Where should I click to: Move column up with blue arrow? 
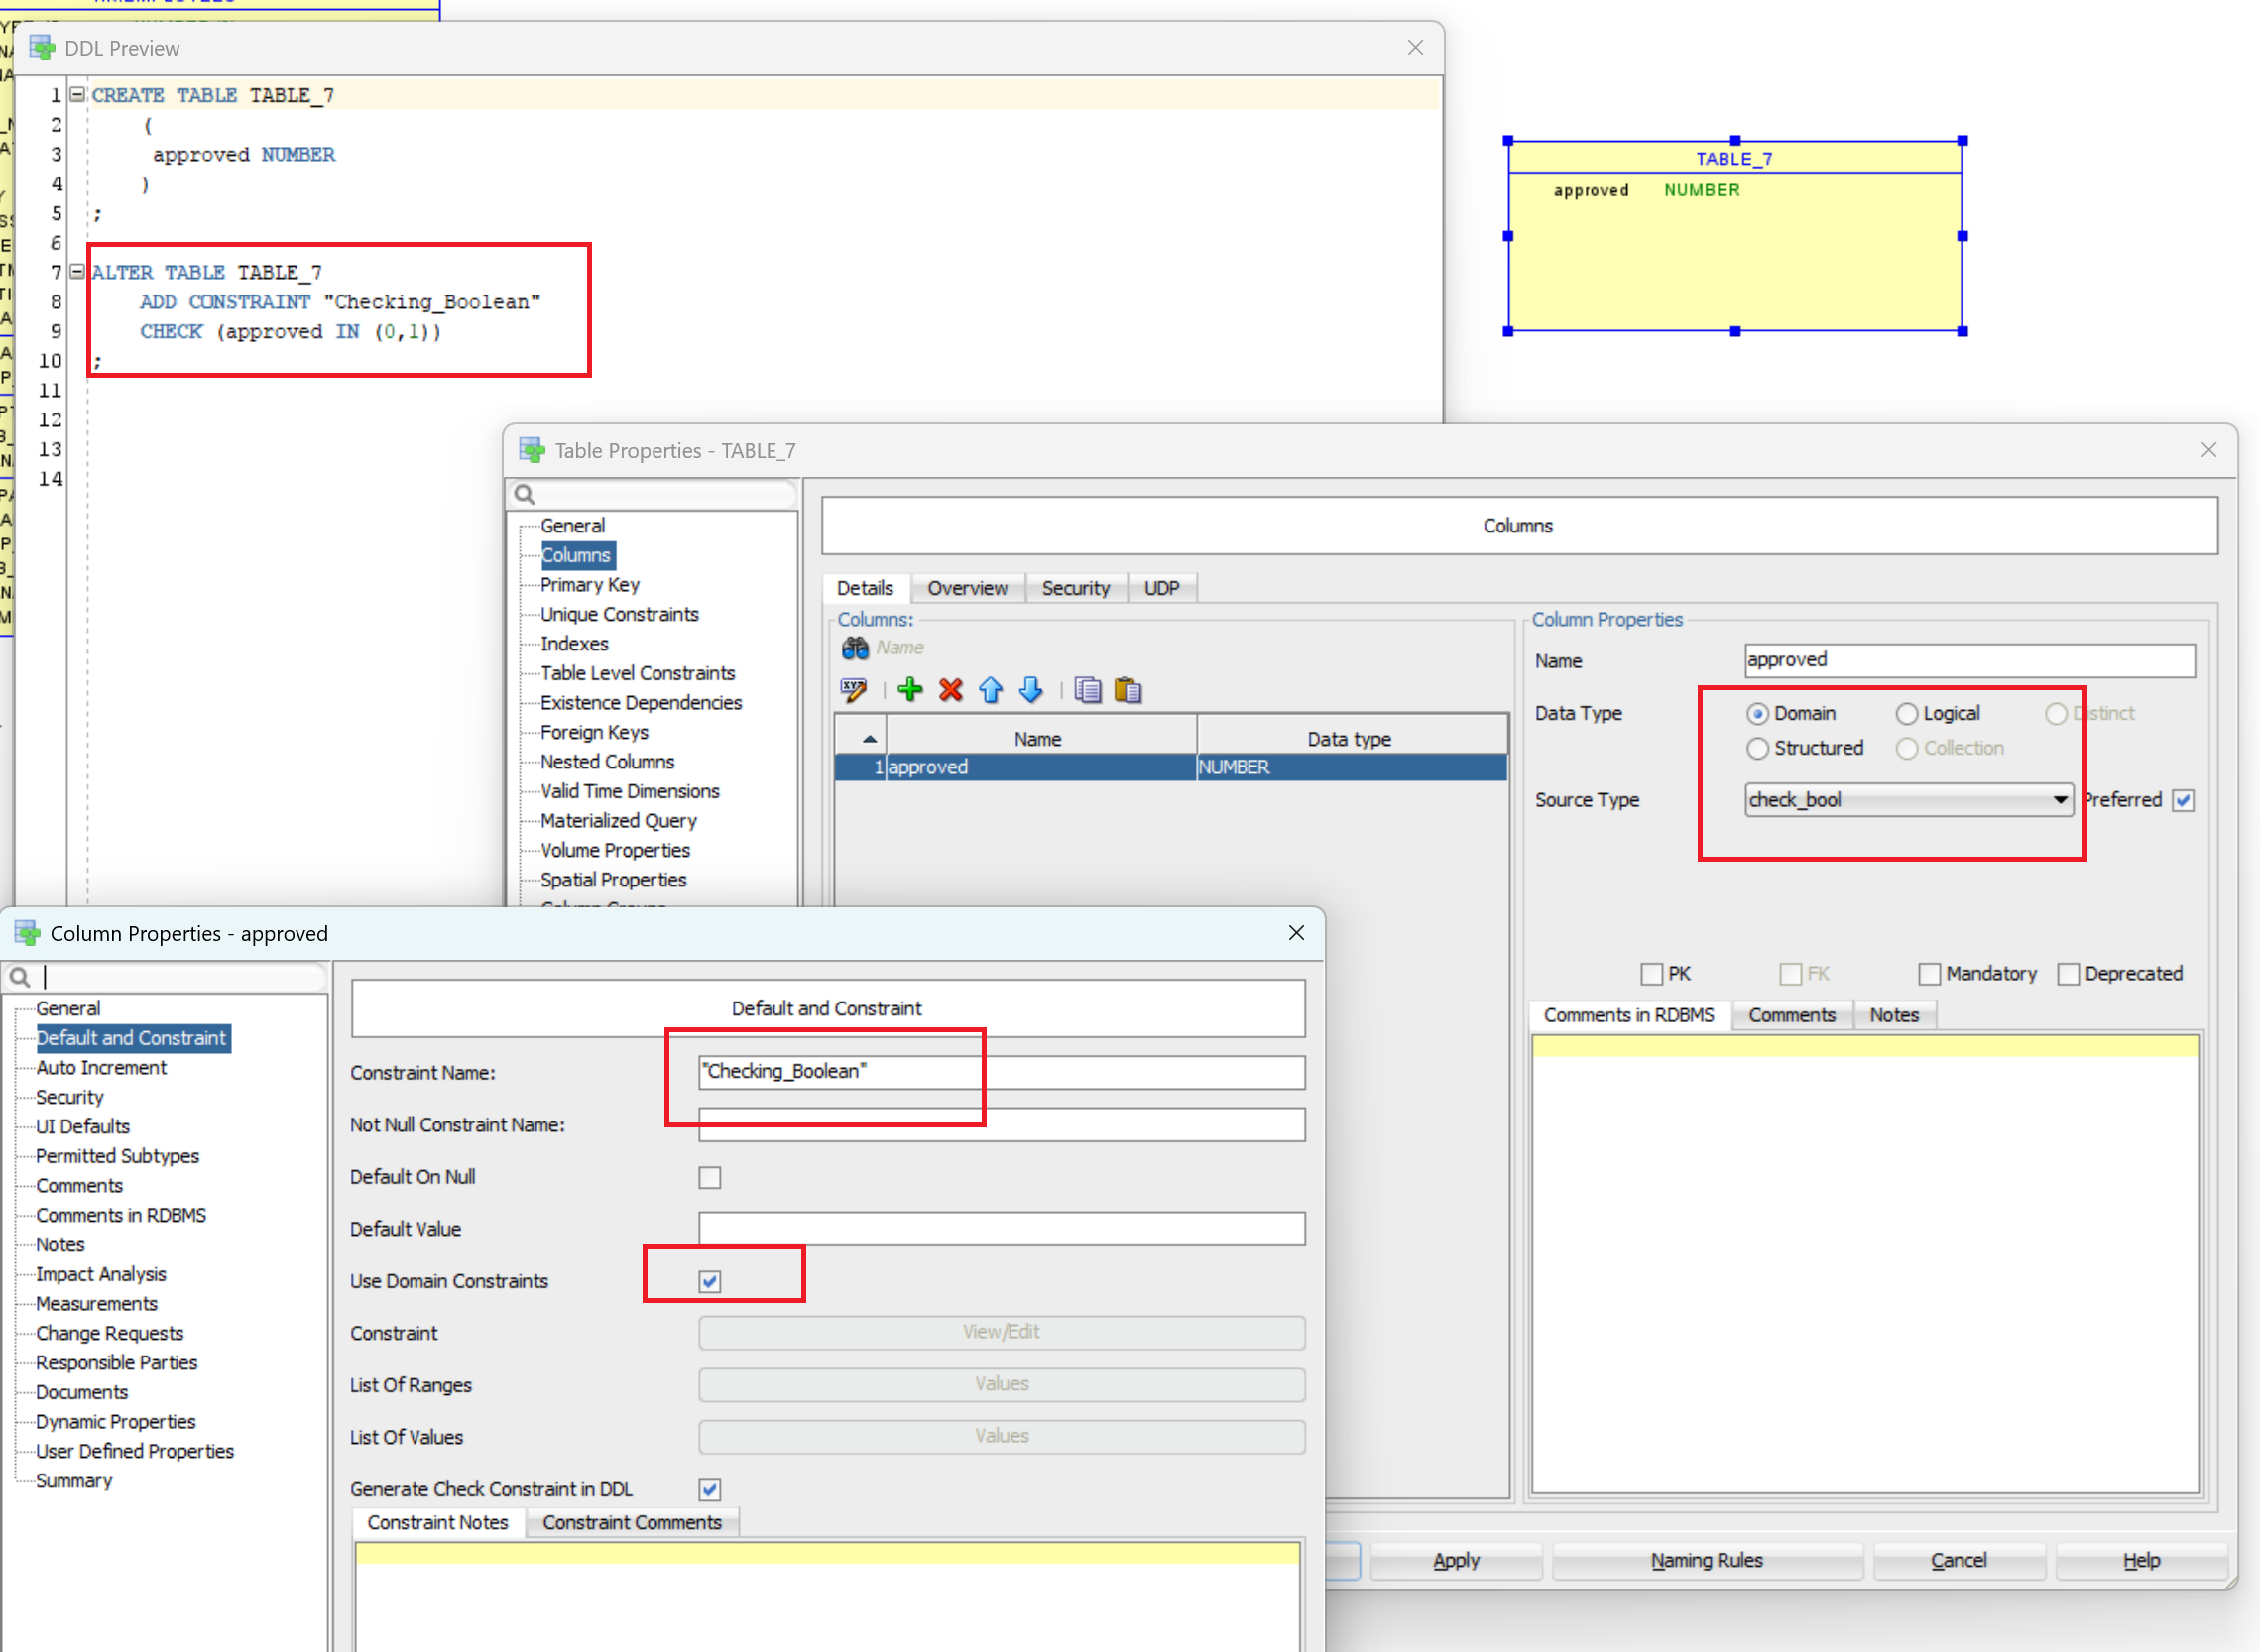990,690
